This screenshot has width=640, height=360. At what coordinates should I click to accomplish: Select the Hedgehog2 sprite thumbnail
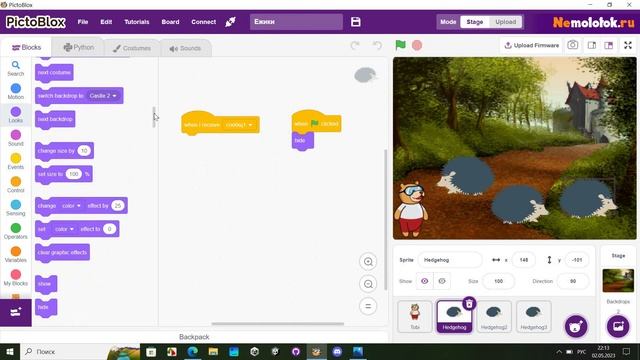(x=494, y=316)
